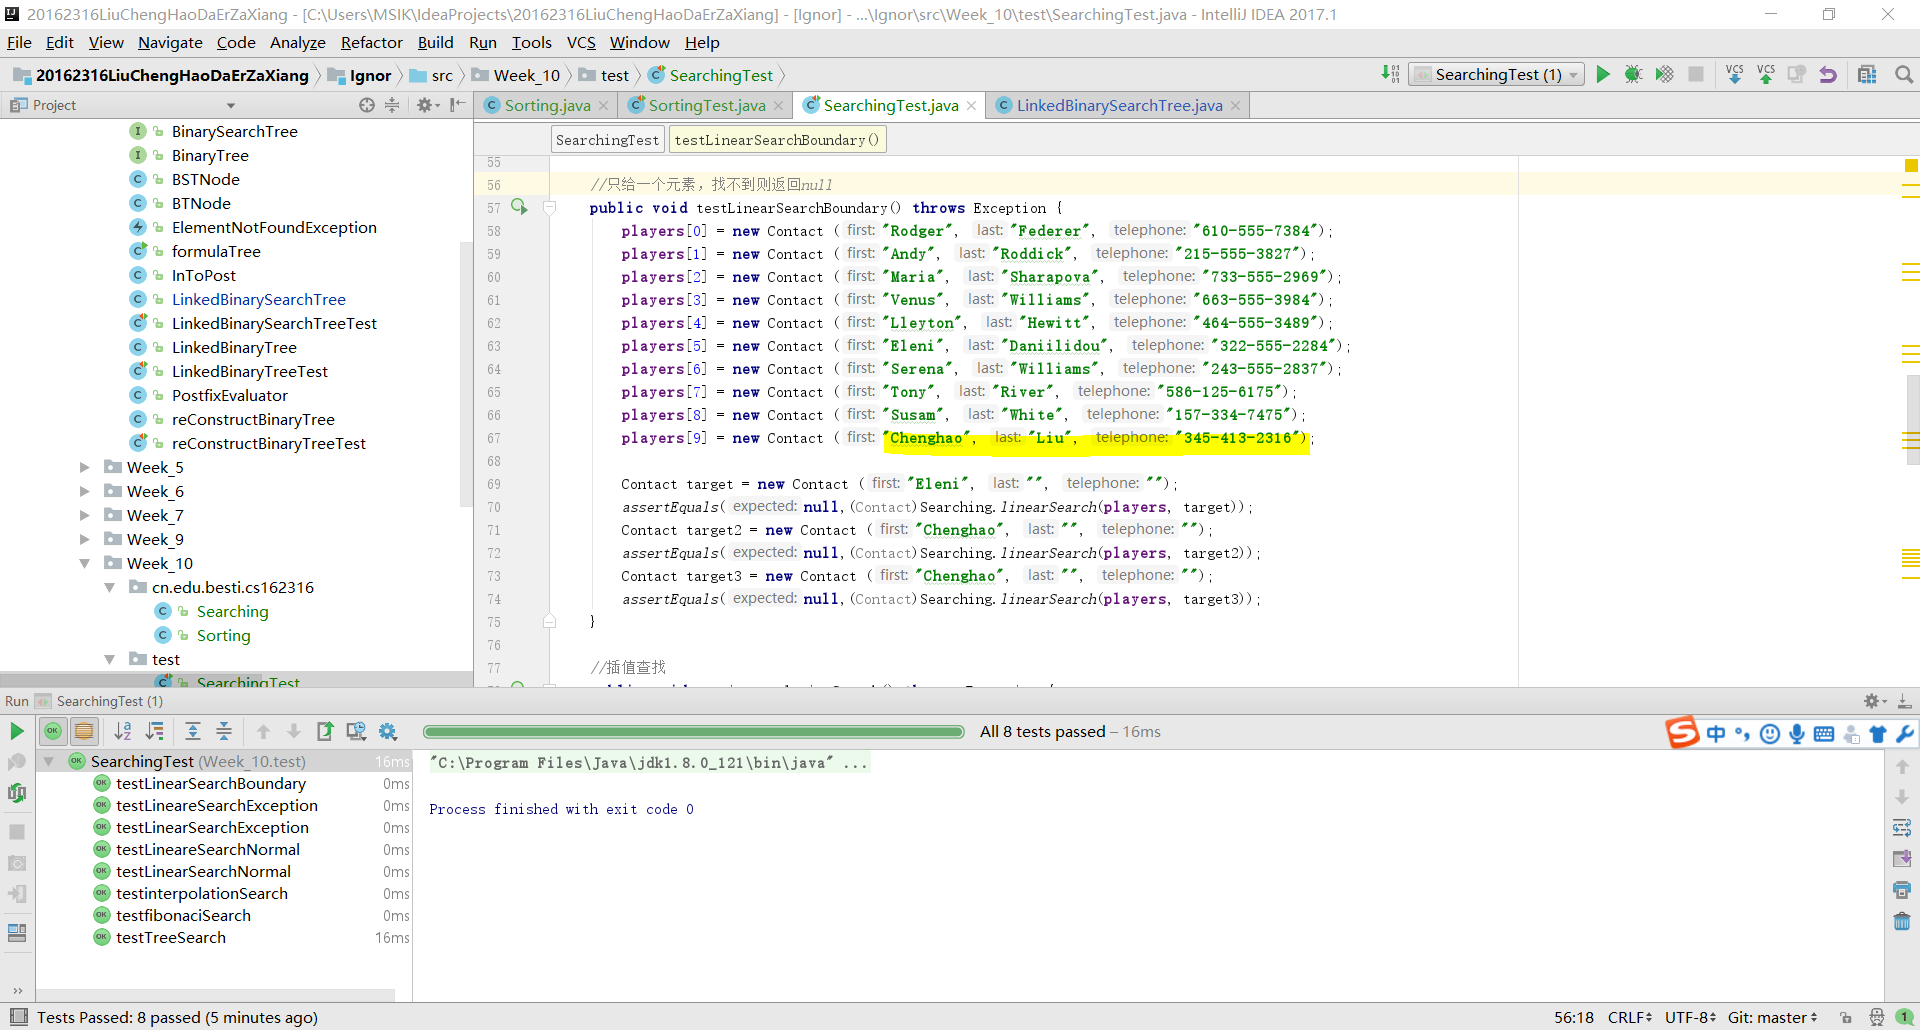Click CRLF line separator selector

[1629, 1017]
